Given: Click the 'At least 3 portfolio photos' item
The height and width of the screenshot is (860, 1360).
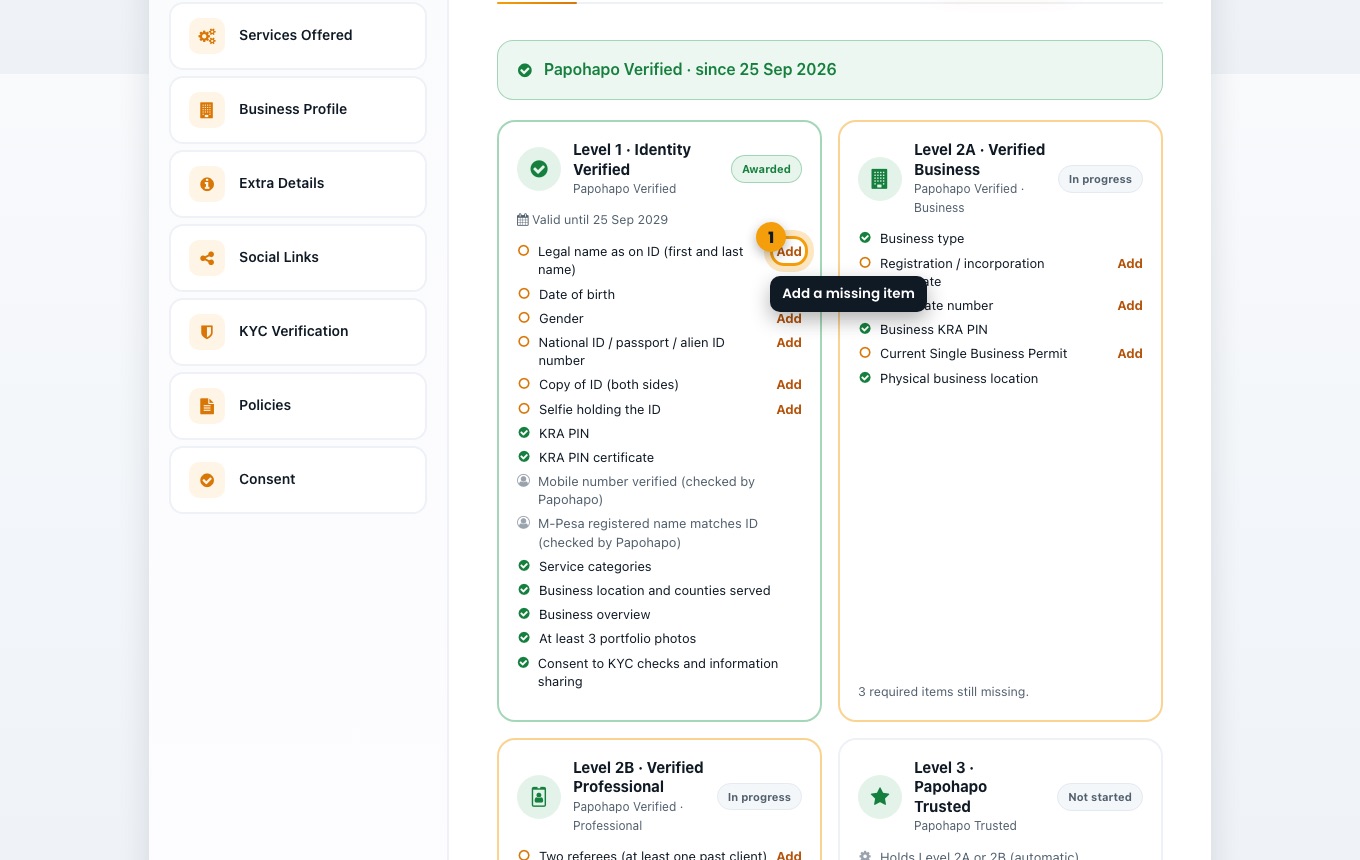Looking at the screenshot, I should tap(617, 639).
